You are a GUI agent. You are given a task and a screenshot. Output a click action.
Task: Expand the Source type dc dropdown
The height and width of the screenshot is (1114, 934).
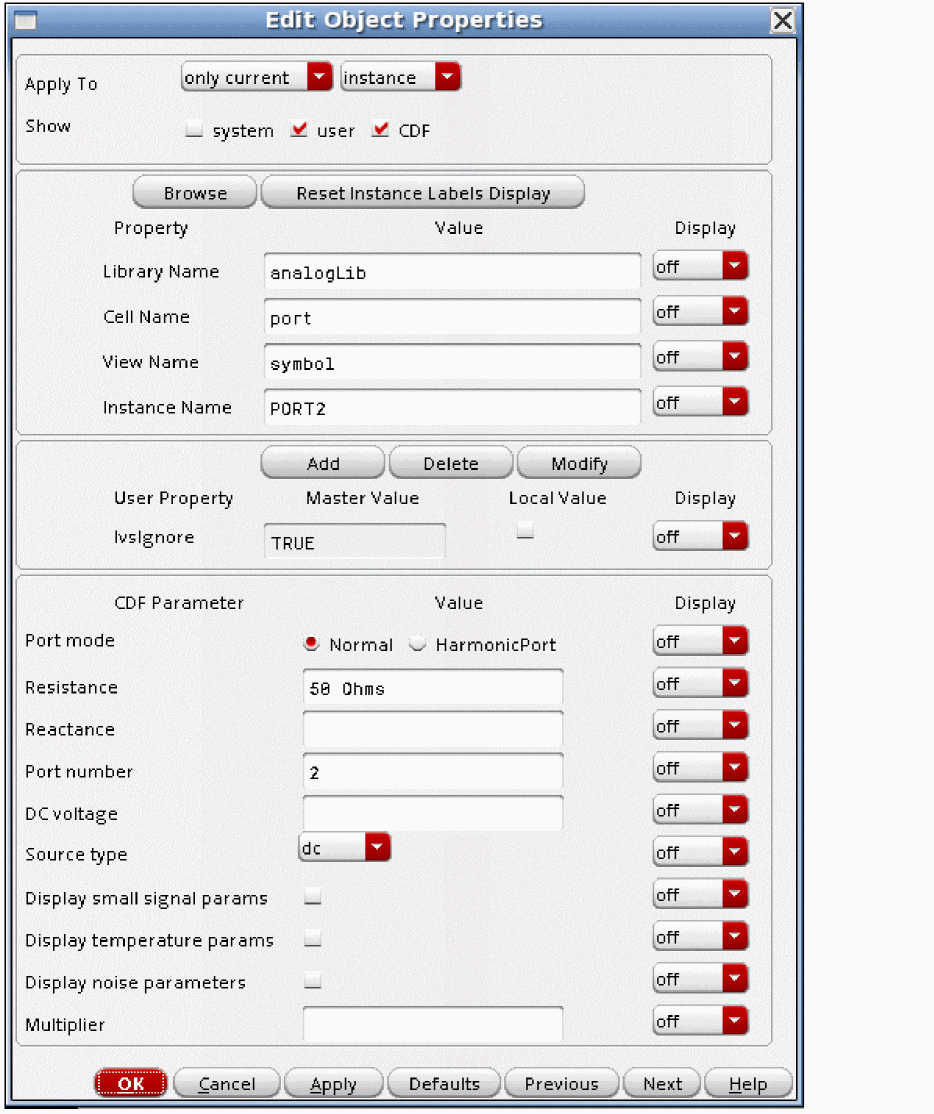(x=344, y=848)
